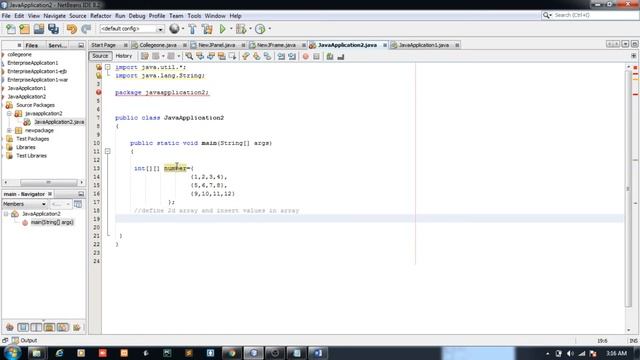Viewport: 640px width, 360px height.
Task: Click the Comment code icon in editor toolbar
Action: point(330,56)
